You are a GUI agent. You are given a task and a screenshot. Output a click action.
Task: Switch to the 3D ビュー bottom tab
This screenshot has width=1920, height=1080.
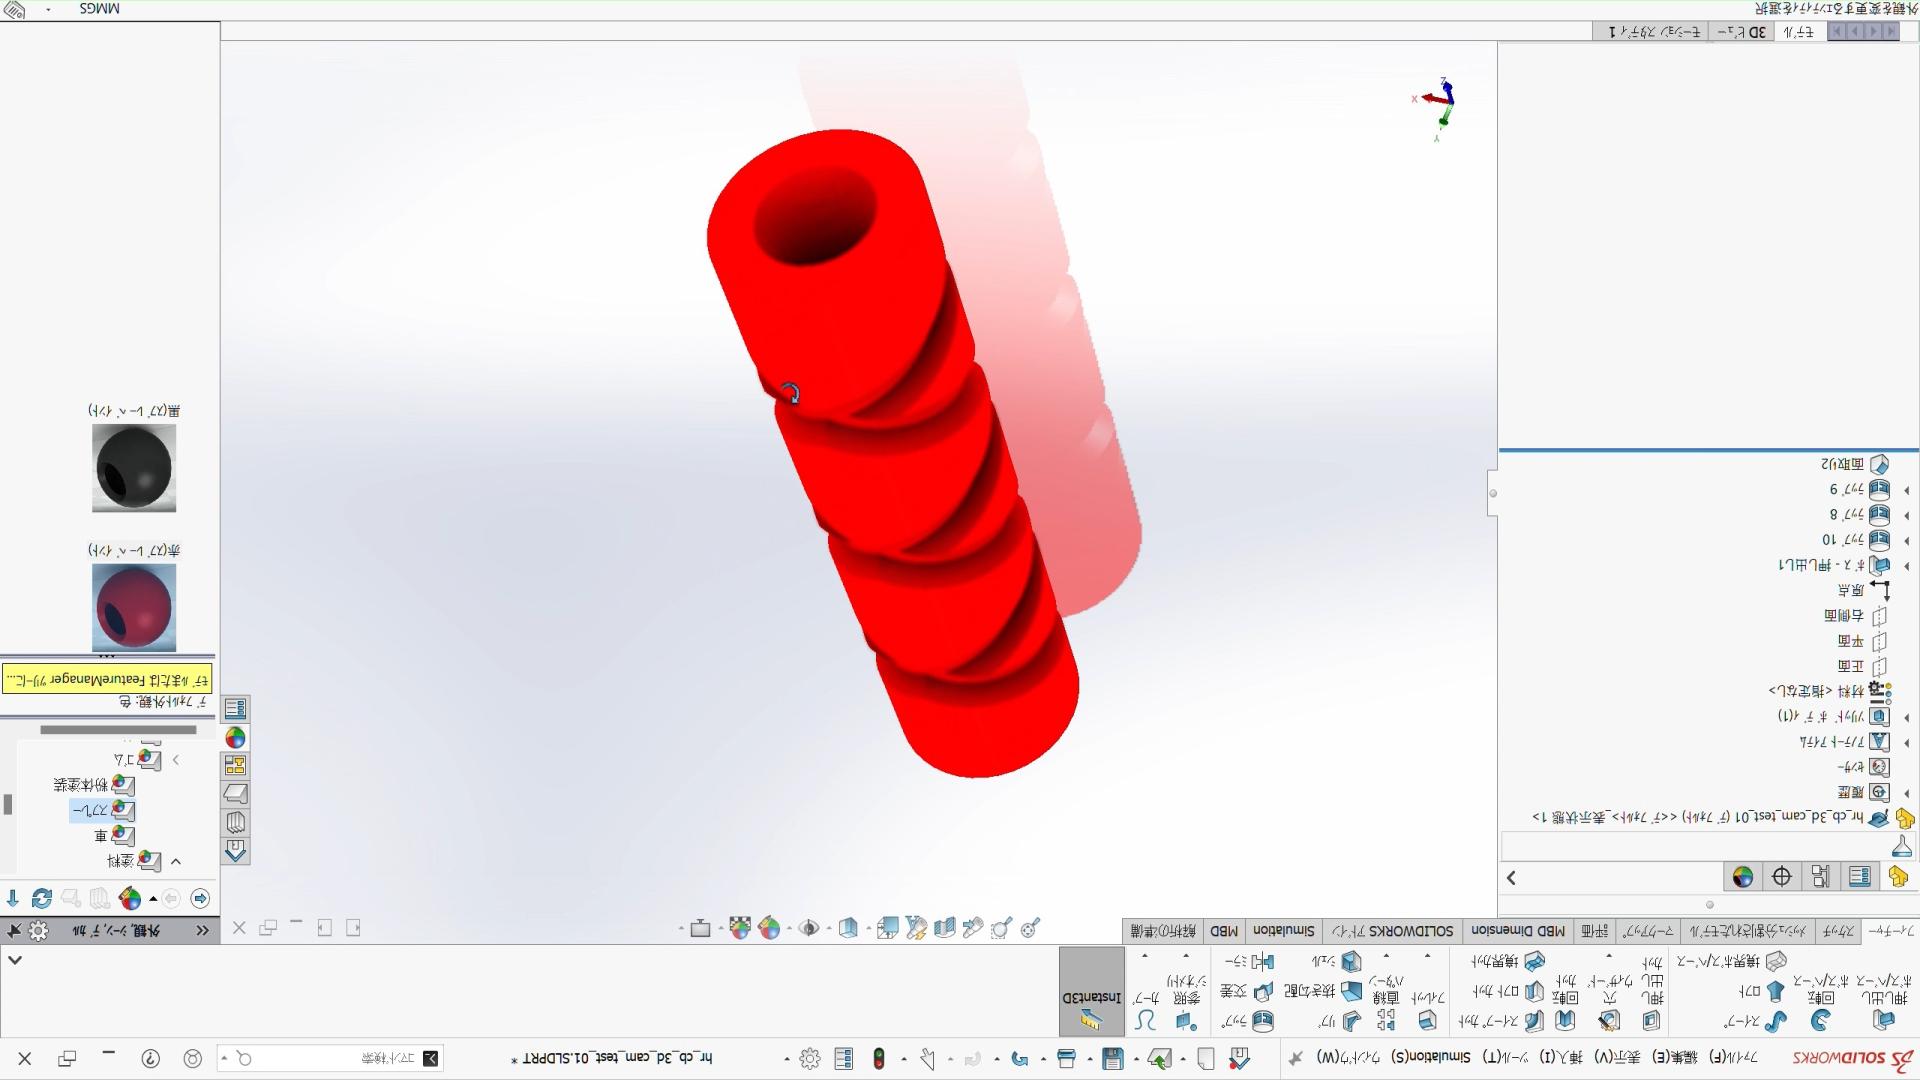point(1741,32)
